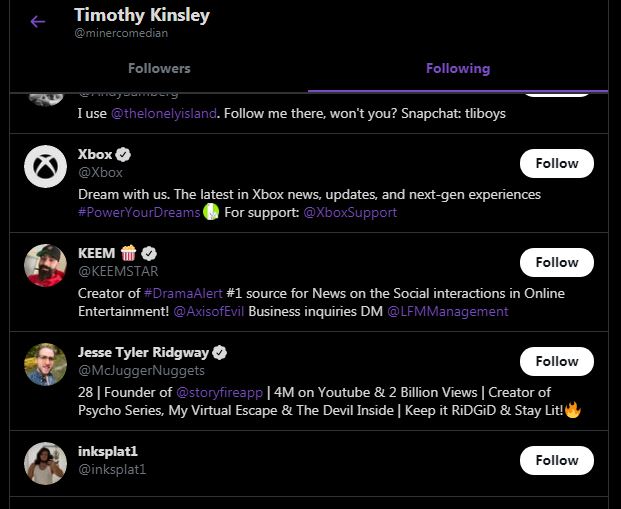
Task: Click Jesse Tyler Ridgway's verified badge
Action: click(219, 353)
